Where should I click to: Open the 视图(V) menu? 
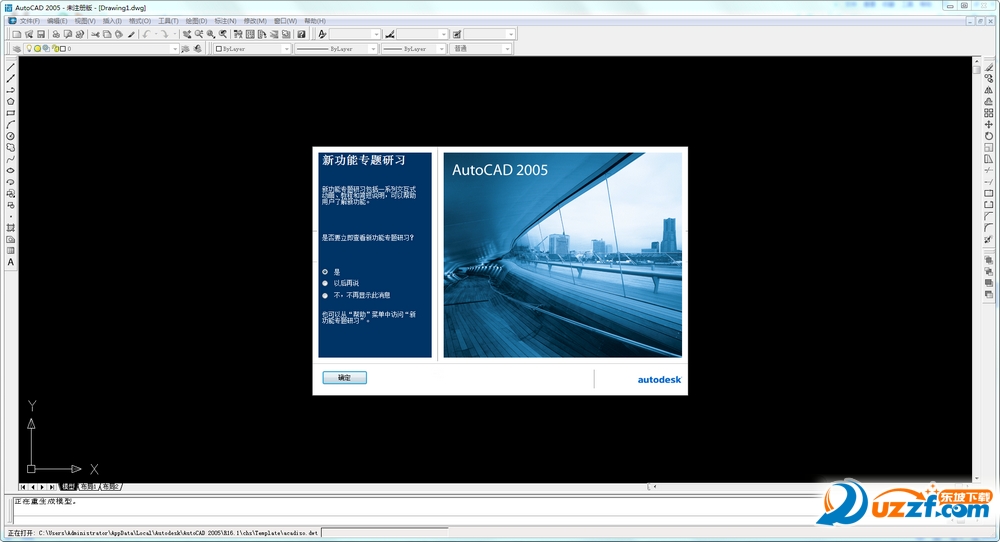(x=85, y=21)
